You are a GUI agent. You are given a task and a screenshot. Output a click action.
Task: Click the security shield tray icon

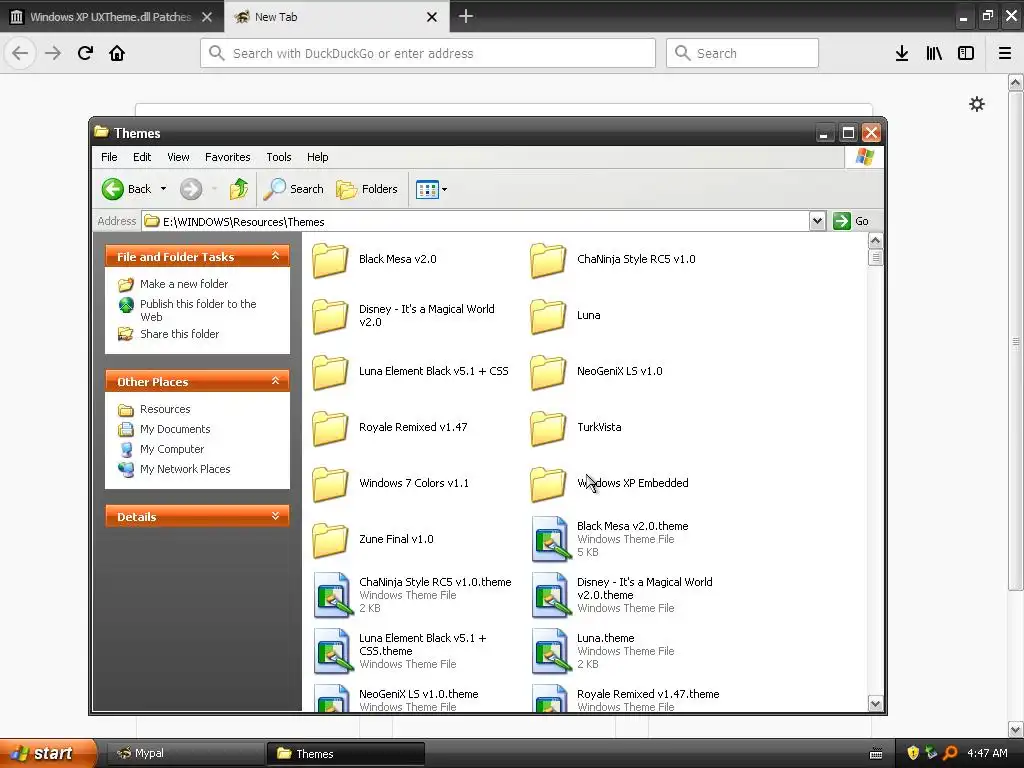pyautogui.click(x=913, y=753)
